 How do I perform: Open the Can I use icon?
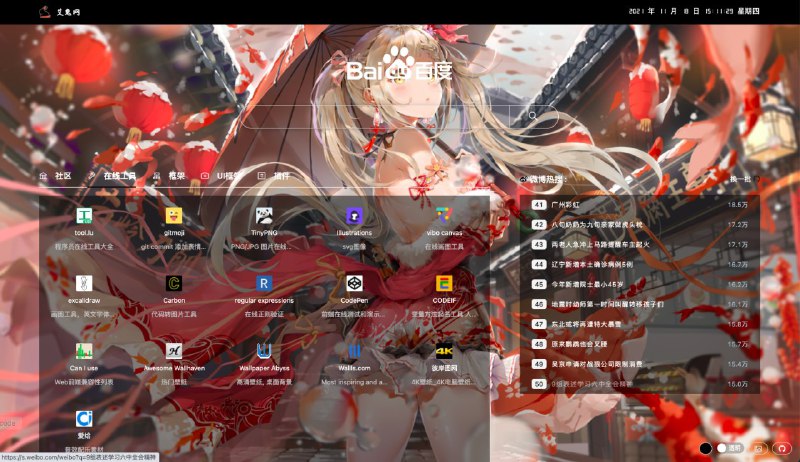click(84, 351)
